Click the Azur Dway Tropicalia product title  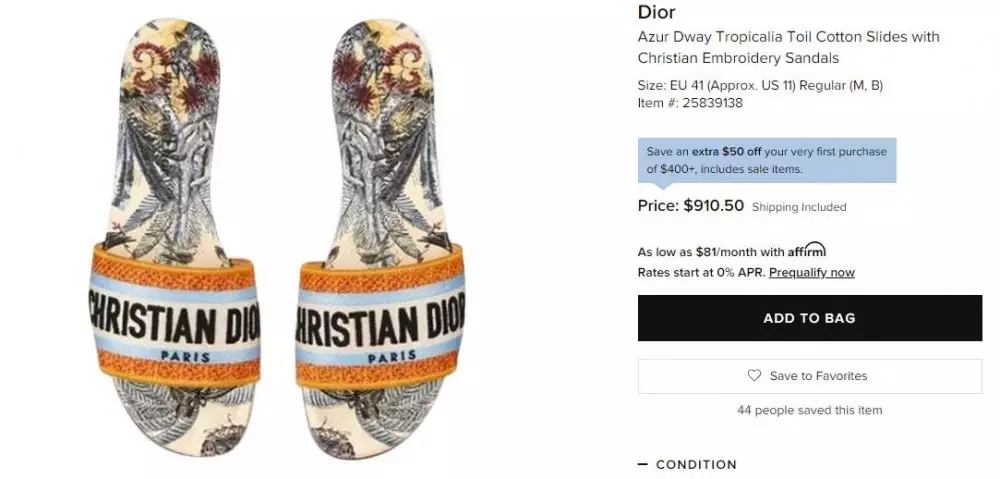[788, 47]
